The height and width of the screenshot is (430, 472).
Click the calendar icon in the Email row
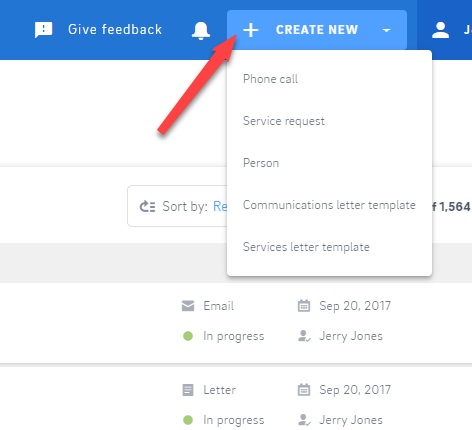[x=304, y=306]
